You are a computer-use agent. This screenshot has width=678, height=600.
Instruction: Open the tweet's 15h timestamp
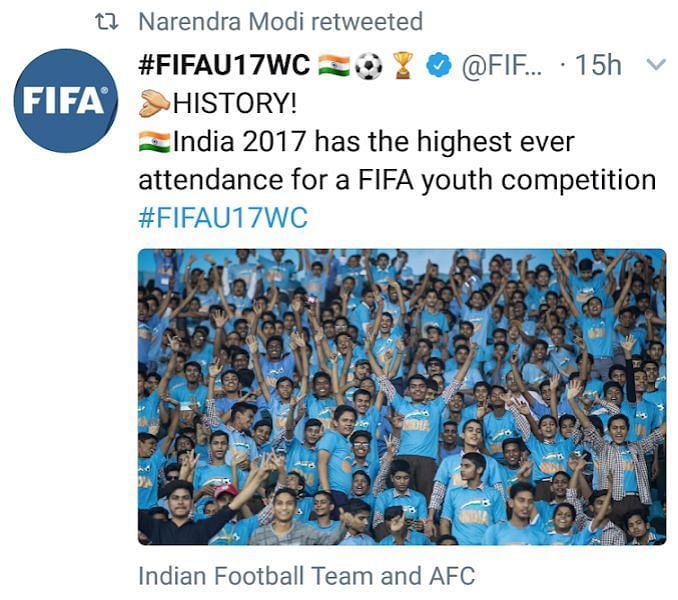point(598,66)
